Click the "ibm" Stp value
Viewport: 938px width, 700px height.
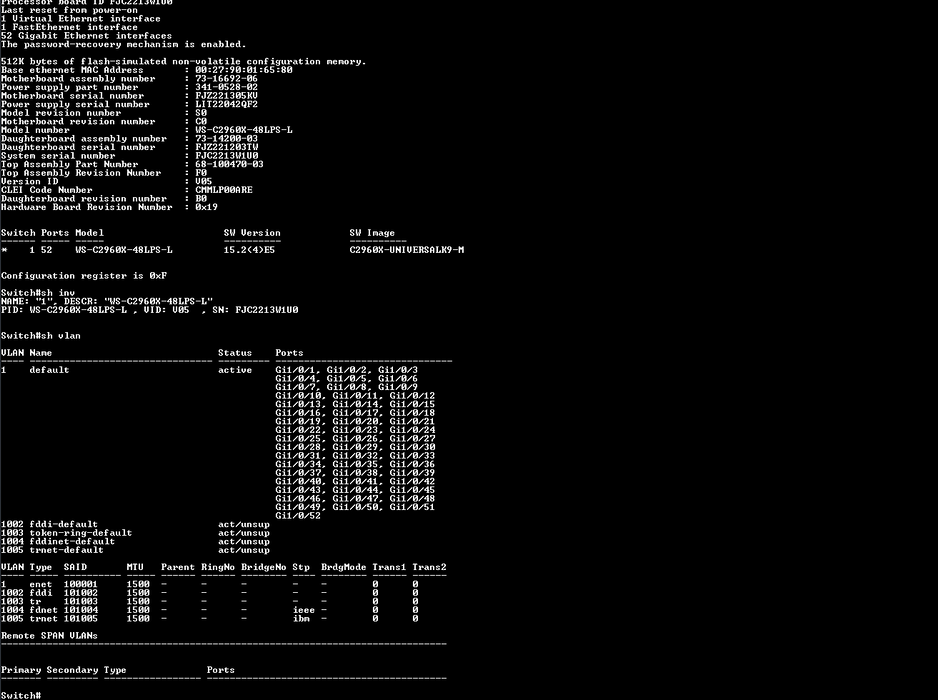pyautogui.click(x=301, y=619)
